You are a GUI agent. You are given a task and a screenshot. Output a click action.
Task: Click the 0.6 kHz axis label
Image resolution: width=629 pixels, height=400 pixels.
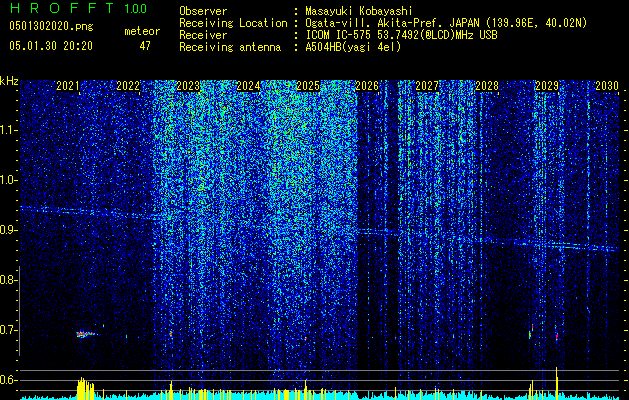[9, 380]
